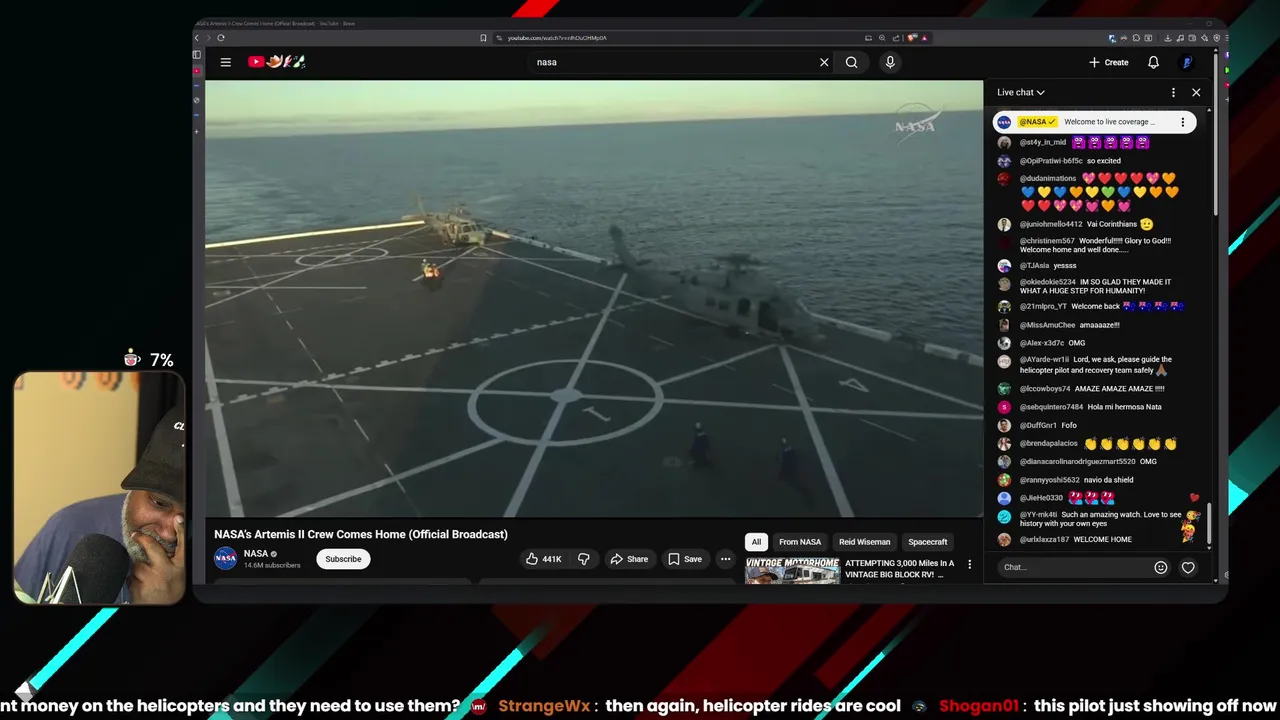Select the All filter chip
Screen dimensions: 1280x720
[756, 542]
